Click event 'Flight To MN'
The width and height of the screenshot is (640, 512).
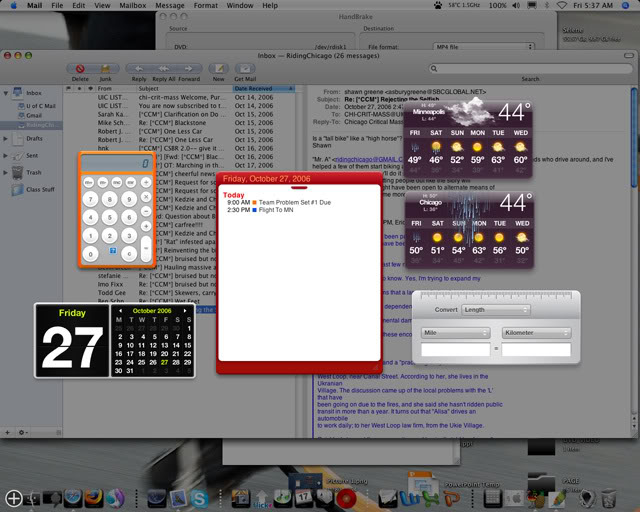click(276, 210)
